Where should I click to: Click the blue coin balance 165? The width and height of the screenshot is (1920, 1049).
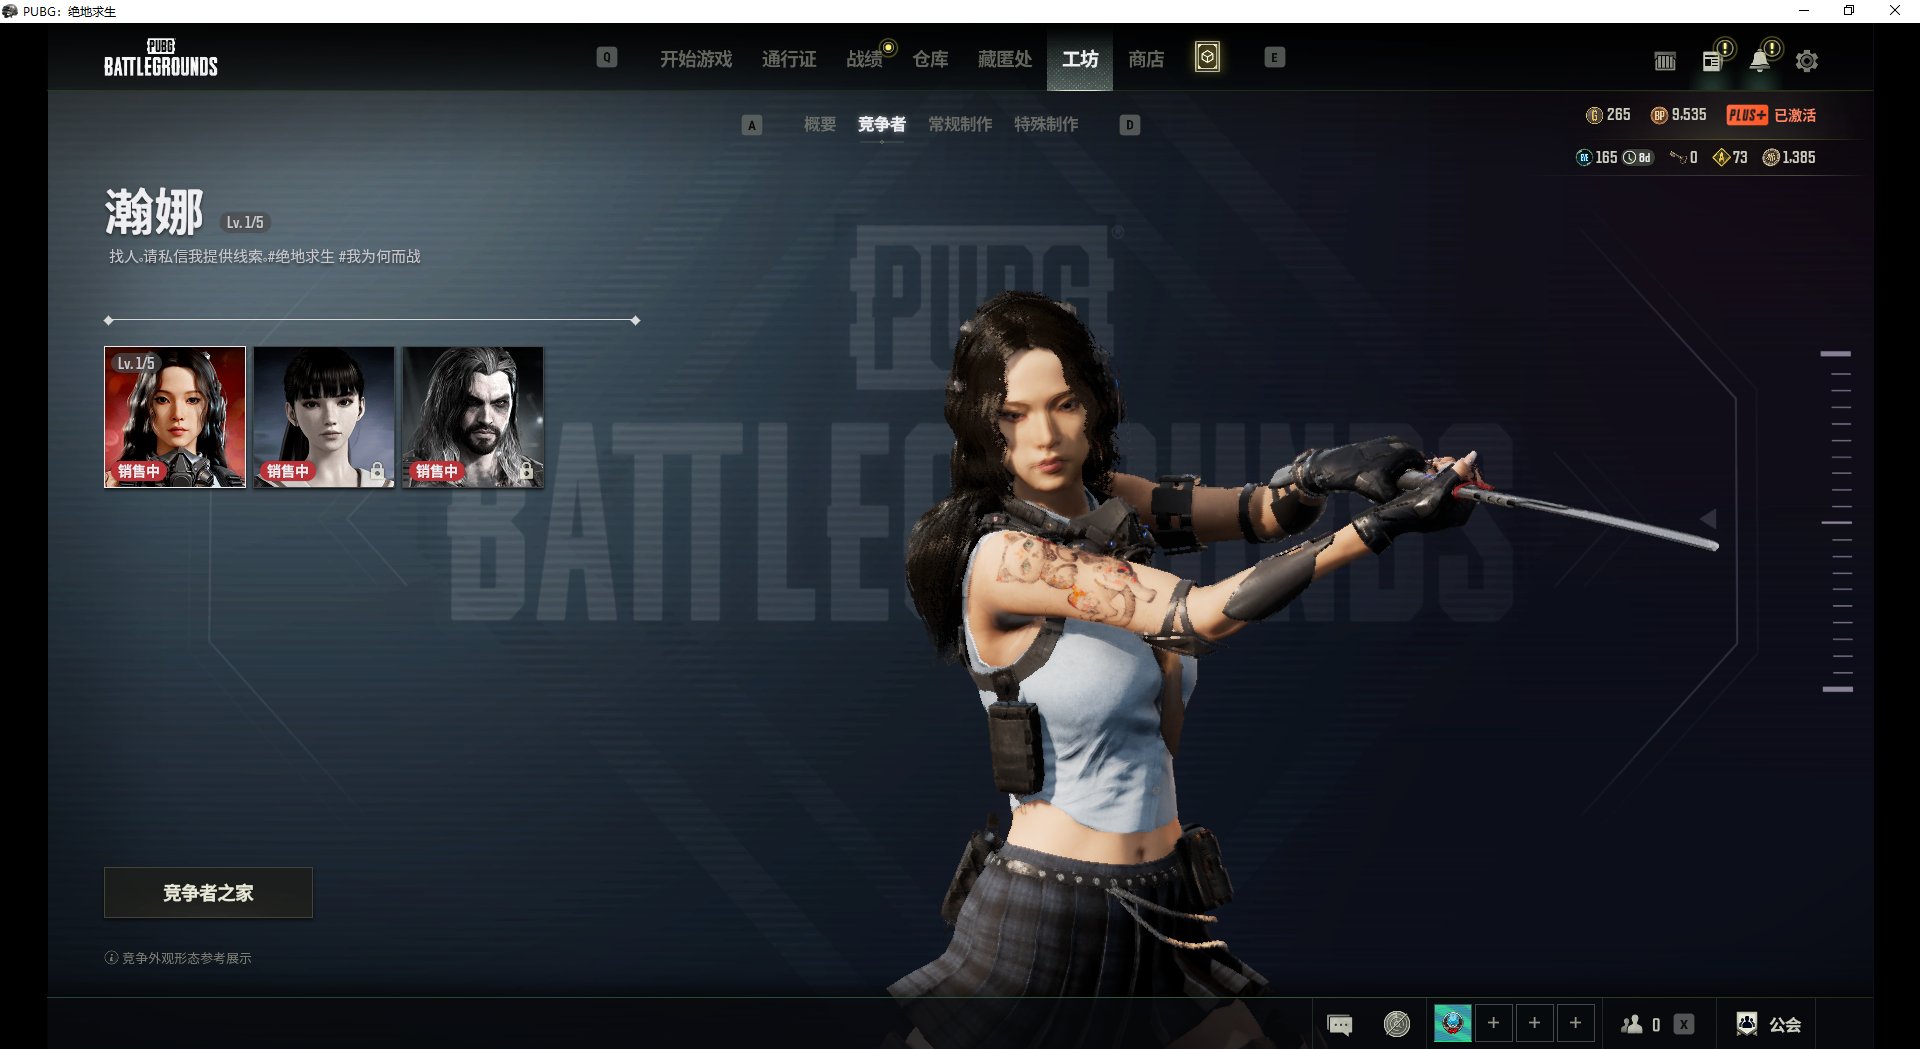click(1596, 157)
